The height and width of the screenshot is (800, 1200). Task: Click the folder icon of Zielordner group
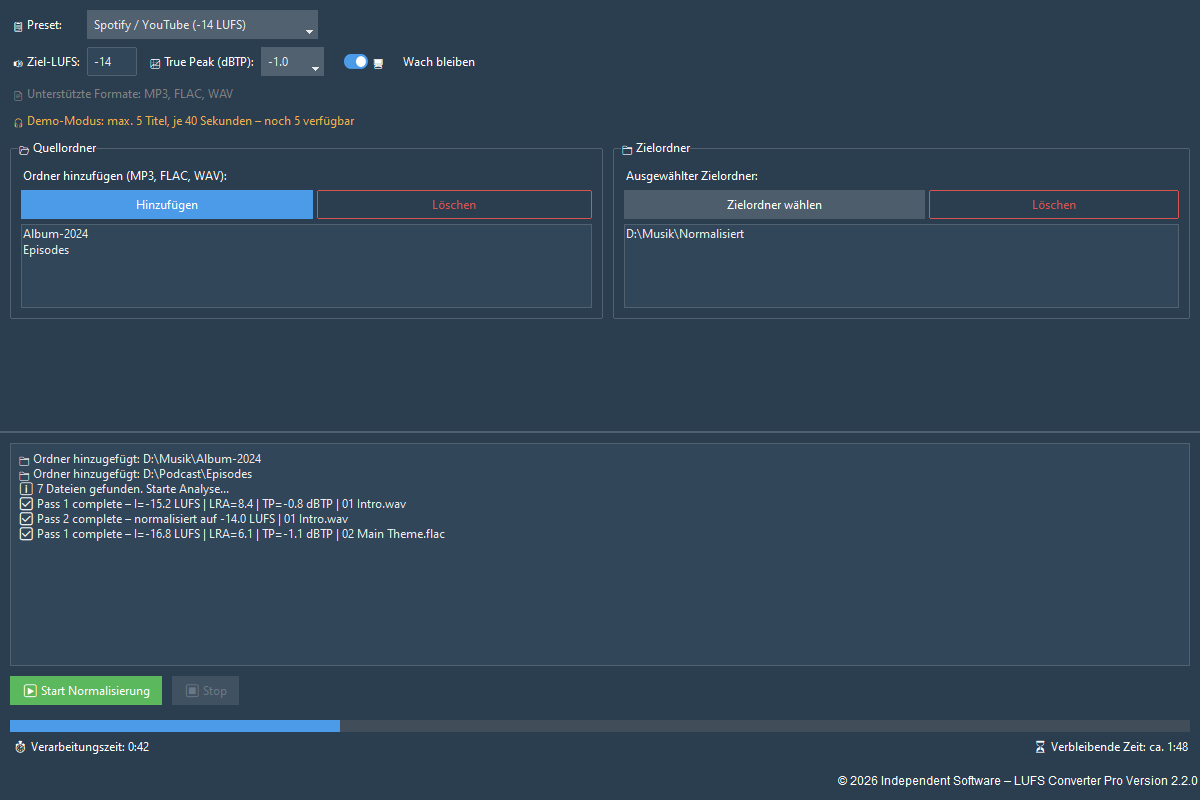tap(627, 149)
